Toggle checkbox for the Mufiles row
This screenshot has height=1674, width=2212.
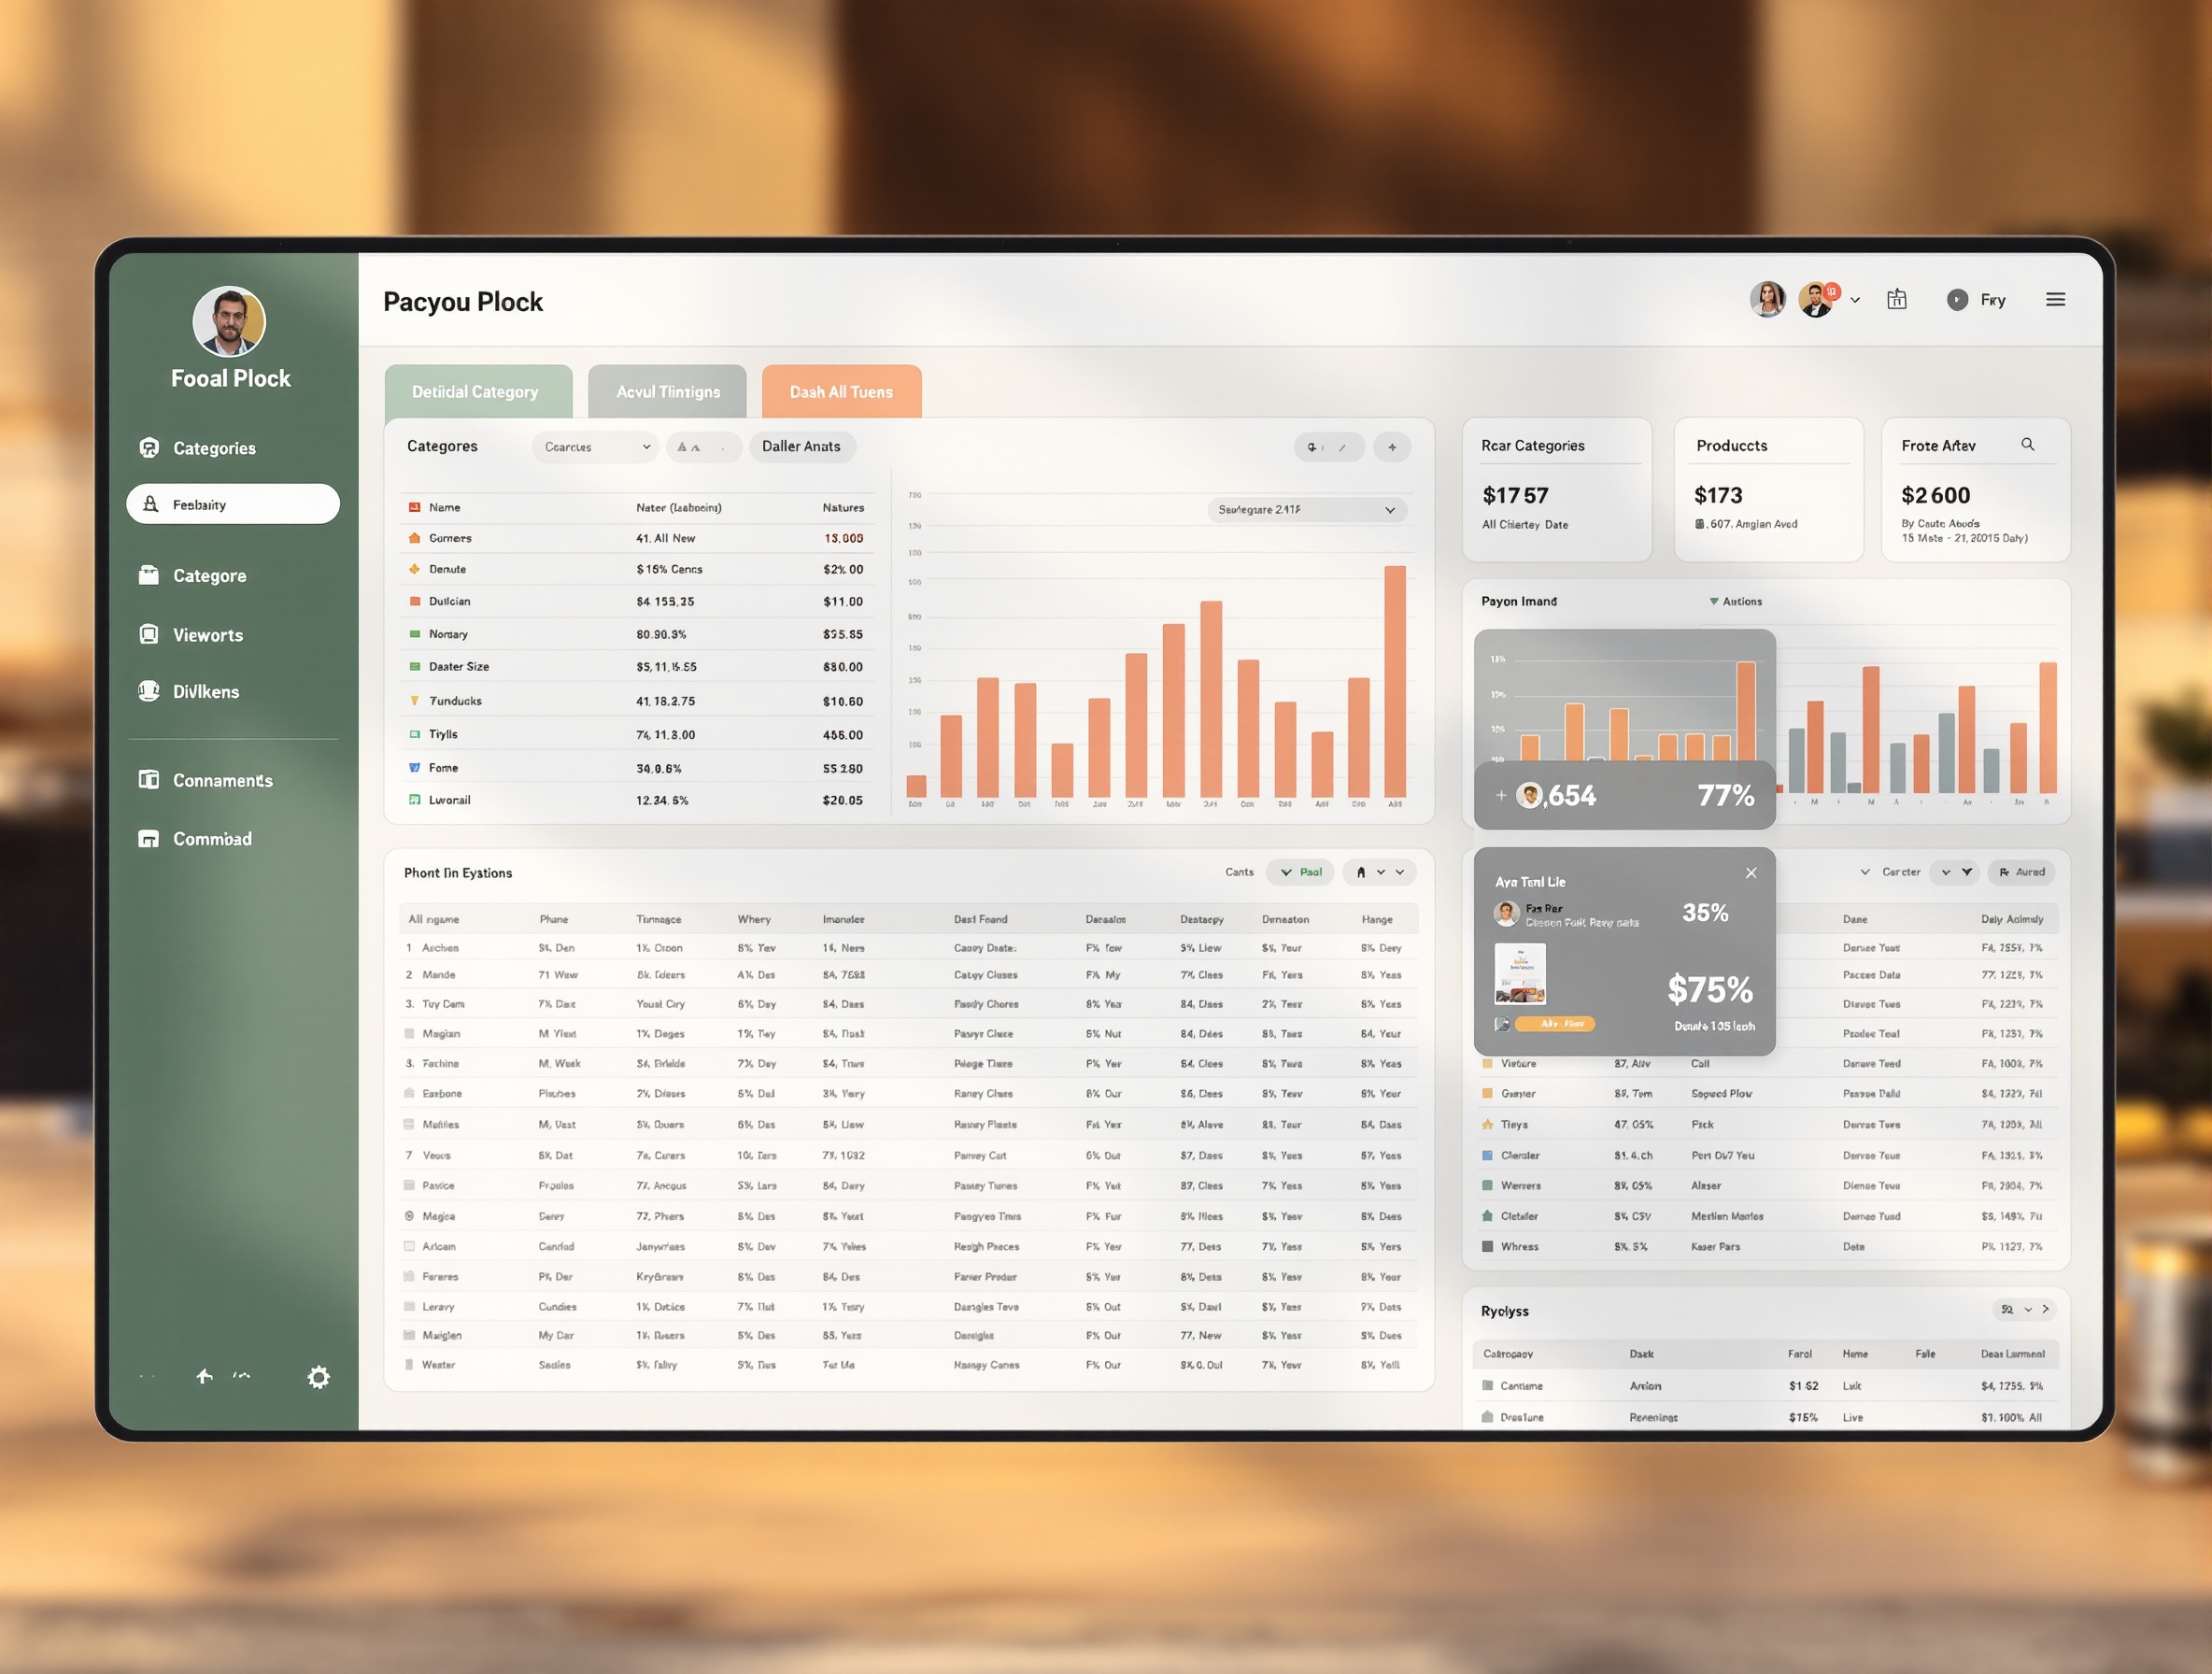(409, 1124)
